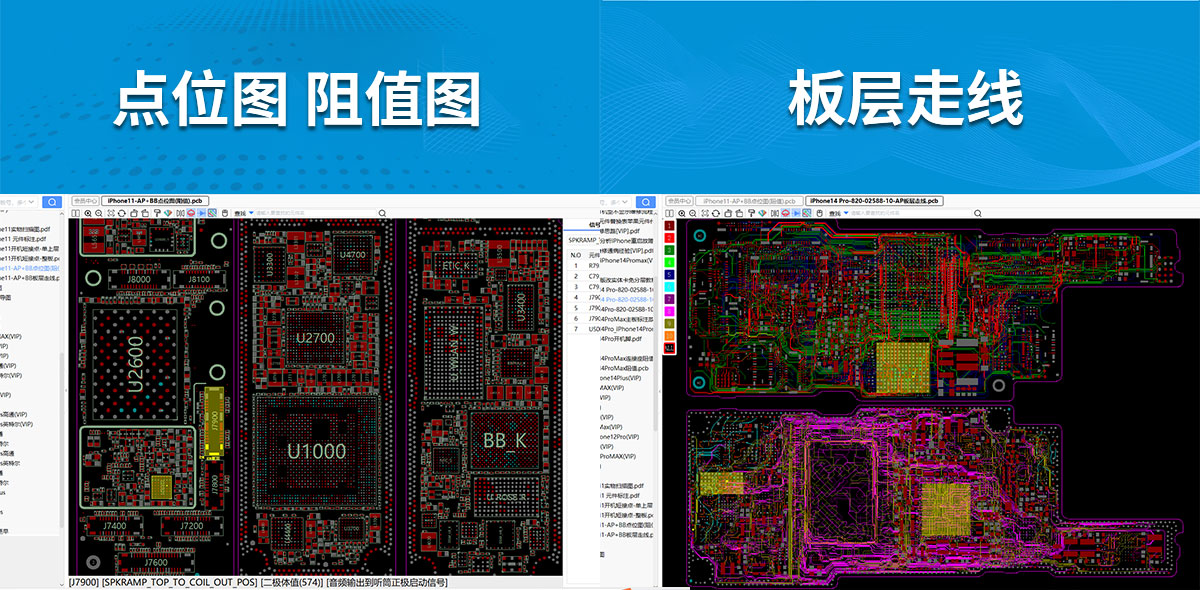Image resolution: width=1200 pixels, height=590 pixels.
Task: Open dropdown beside middle panel blue search button
Action: point(625,202)
